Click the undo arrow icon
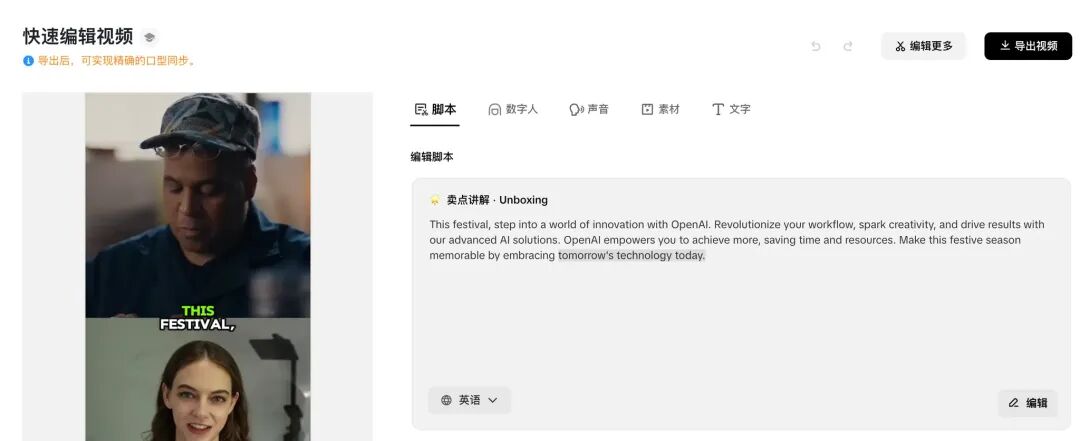 click(816, 46)
